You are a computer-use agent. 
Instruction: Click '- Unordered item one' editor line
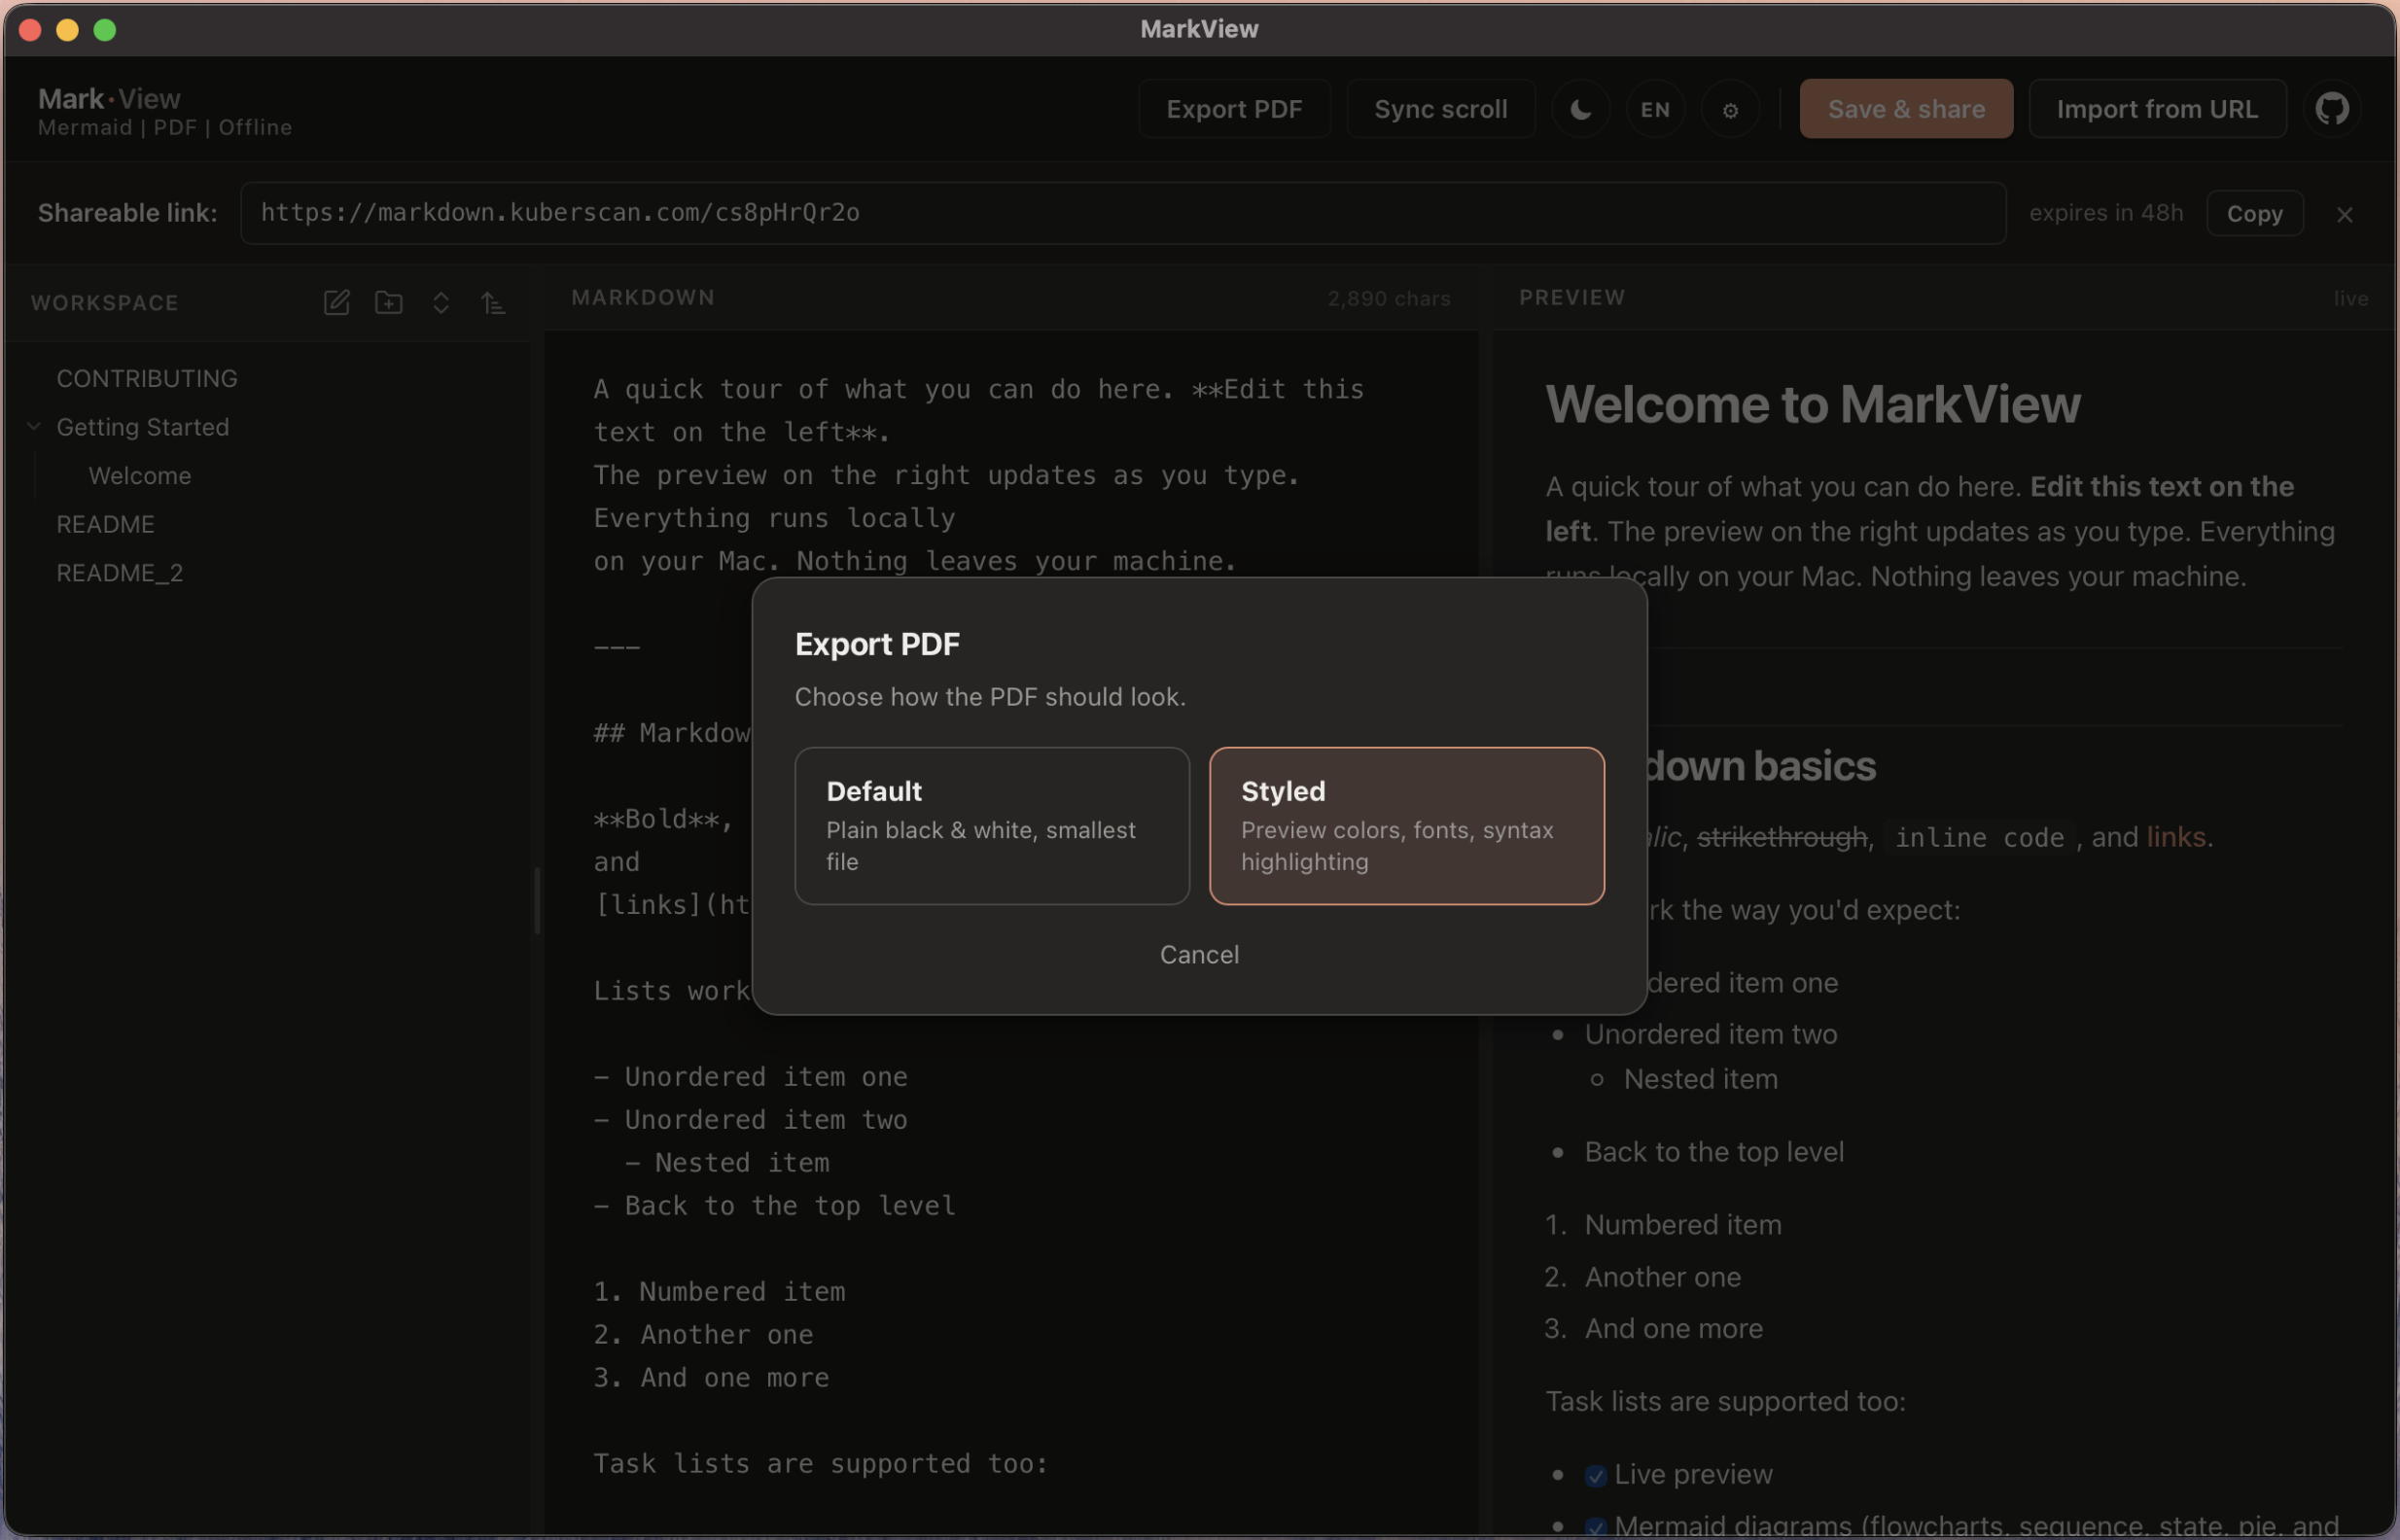pos(750,1077)
